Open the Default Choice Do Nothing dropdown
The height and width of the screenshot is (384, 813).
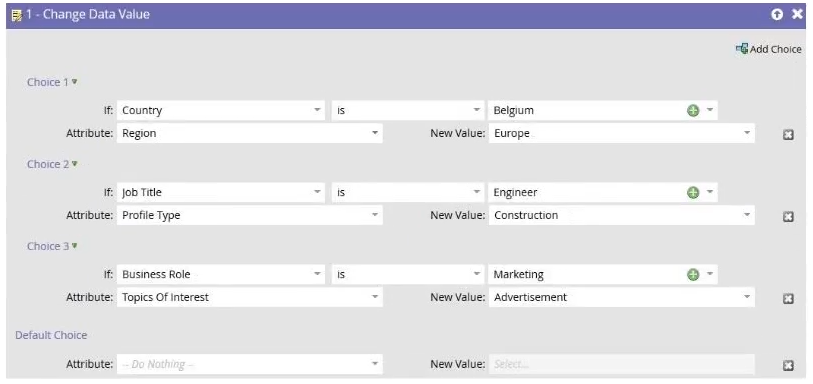click(x=250, y=364)
